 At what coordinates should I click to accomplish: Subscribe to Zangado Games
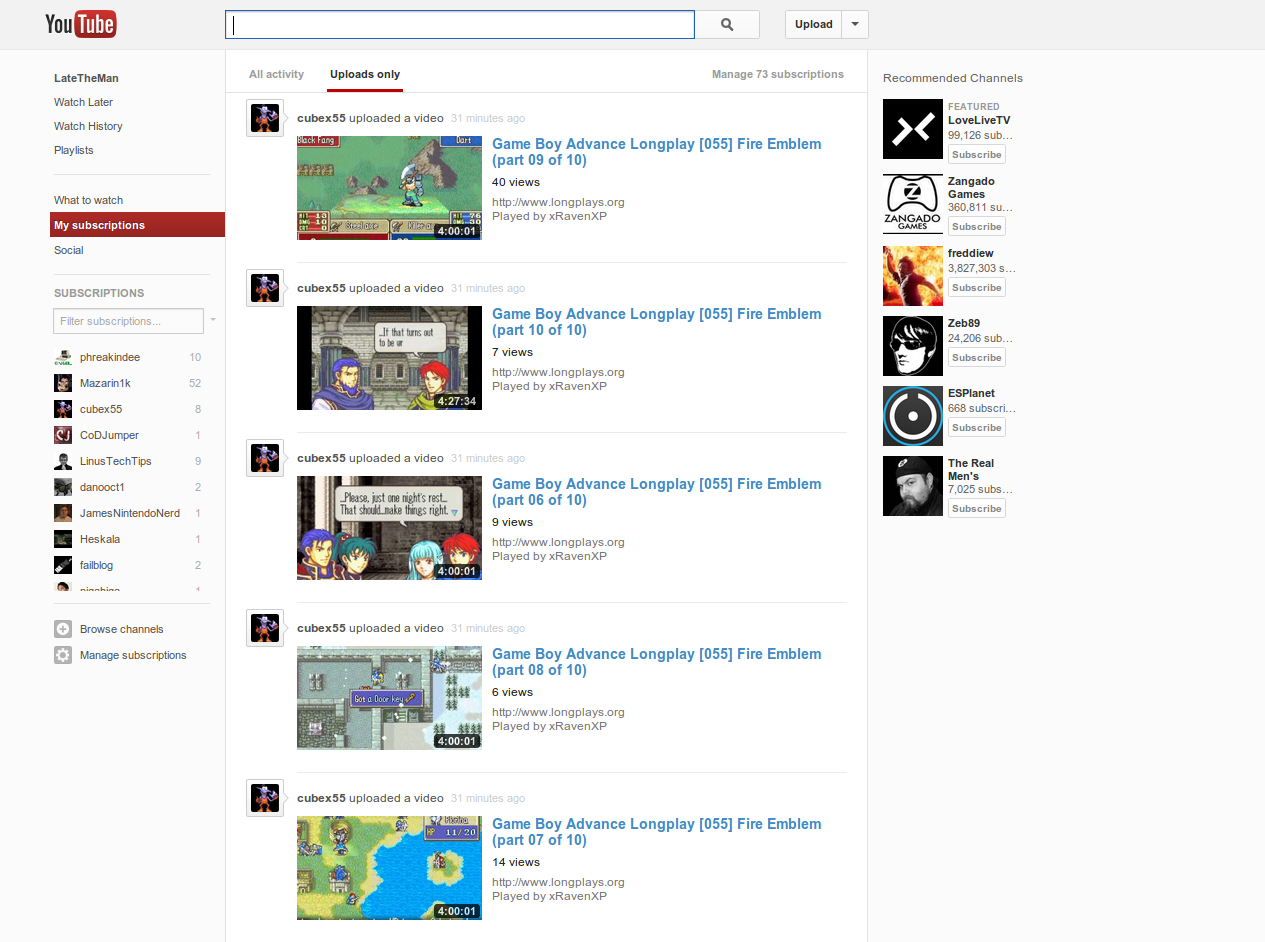click(x=977, y=226)
